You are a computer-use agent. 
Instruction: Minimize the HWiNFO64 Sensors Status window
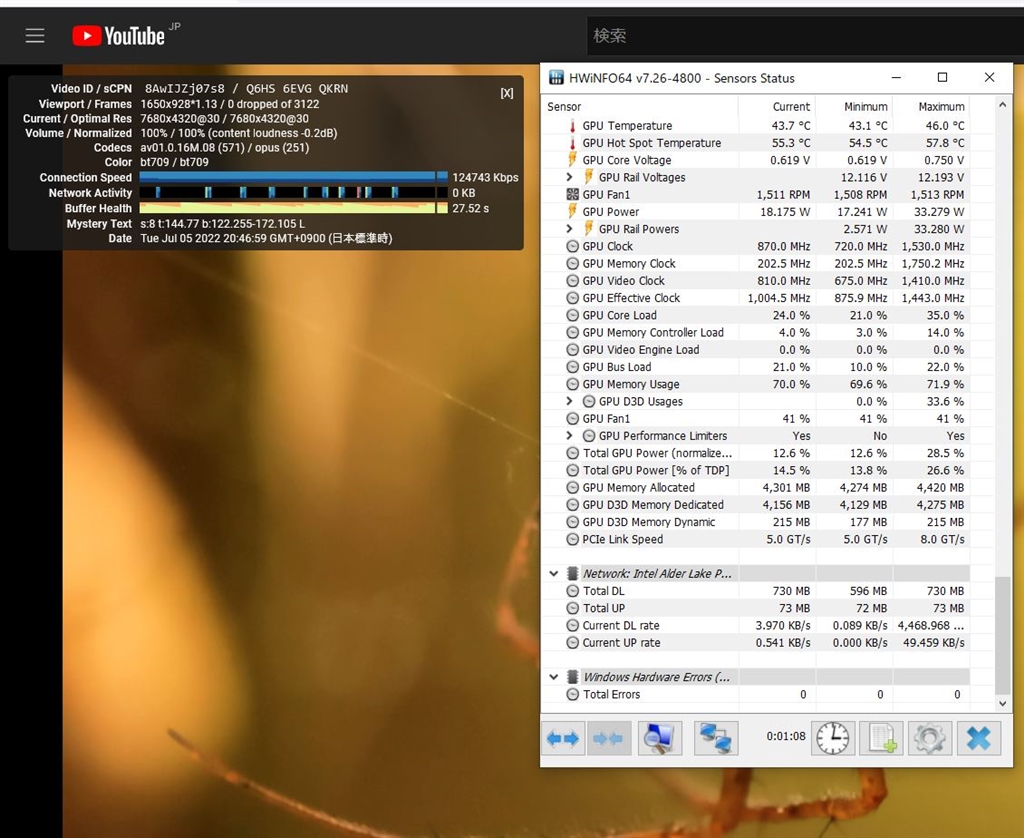(x=896, y=78)
